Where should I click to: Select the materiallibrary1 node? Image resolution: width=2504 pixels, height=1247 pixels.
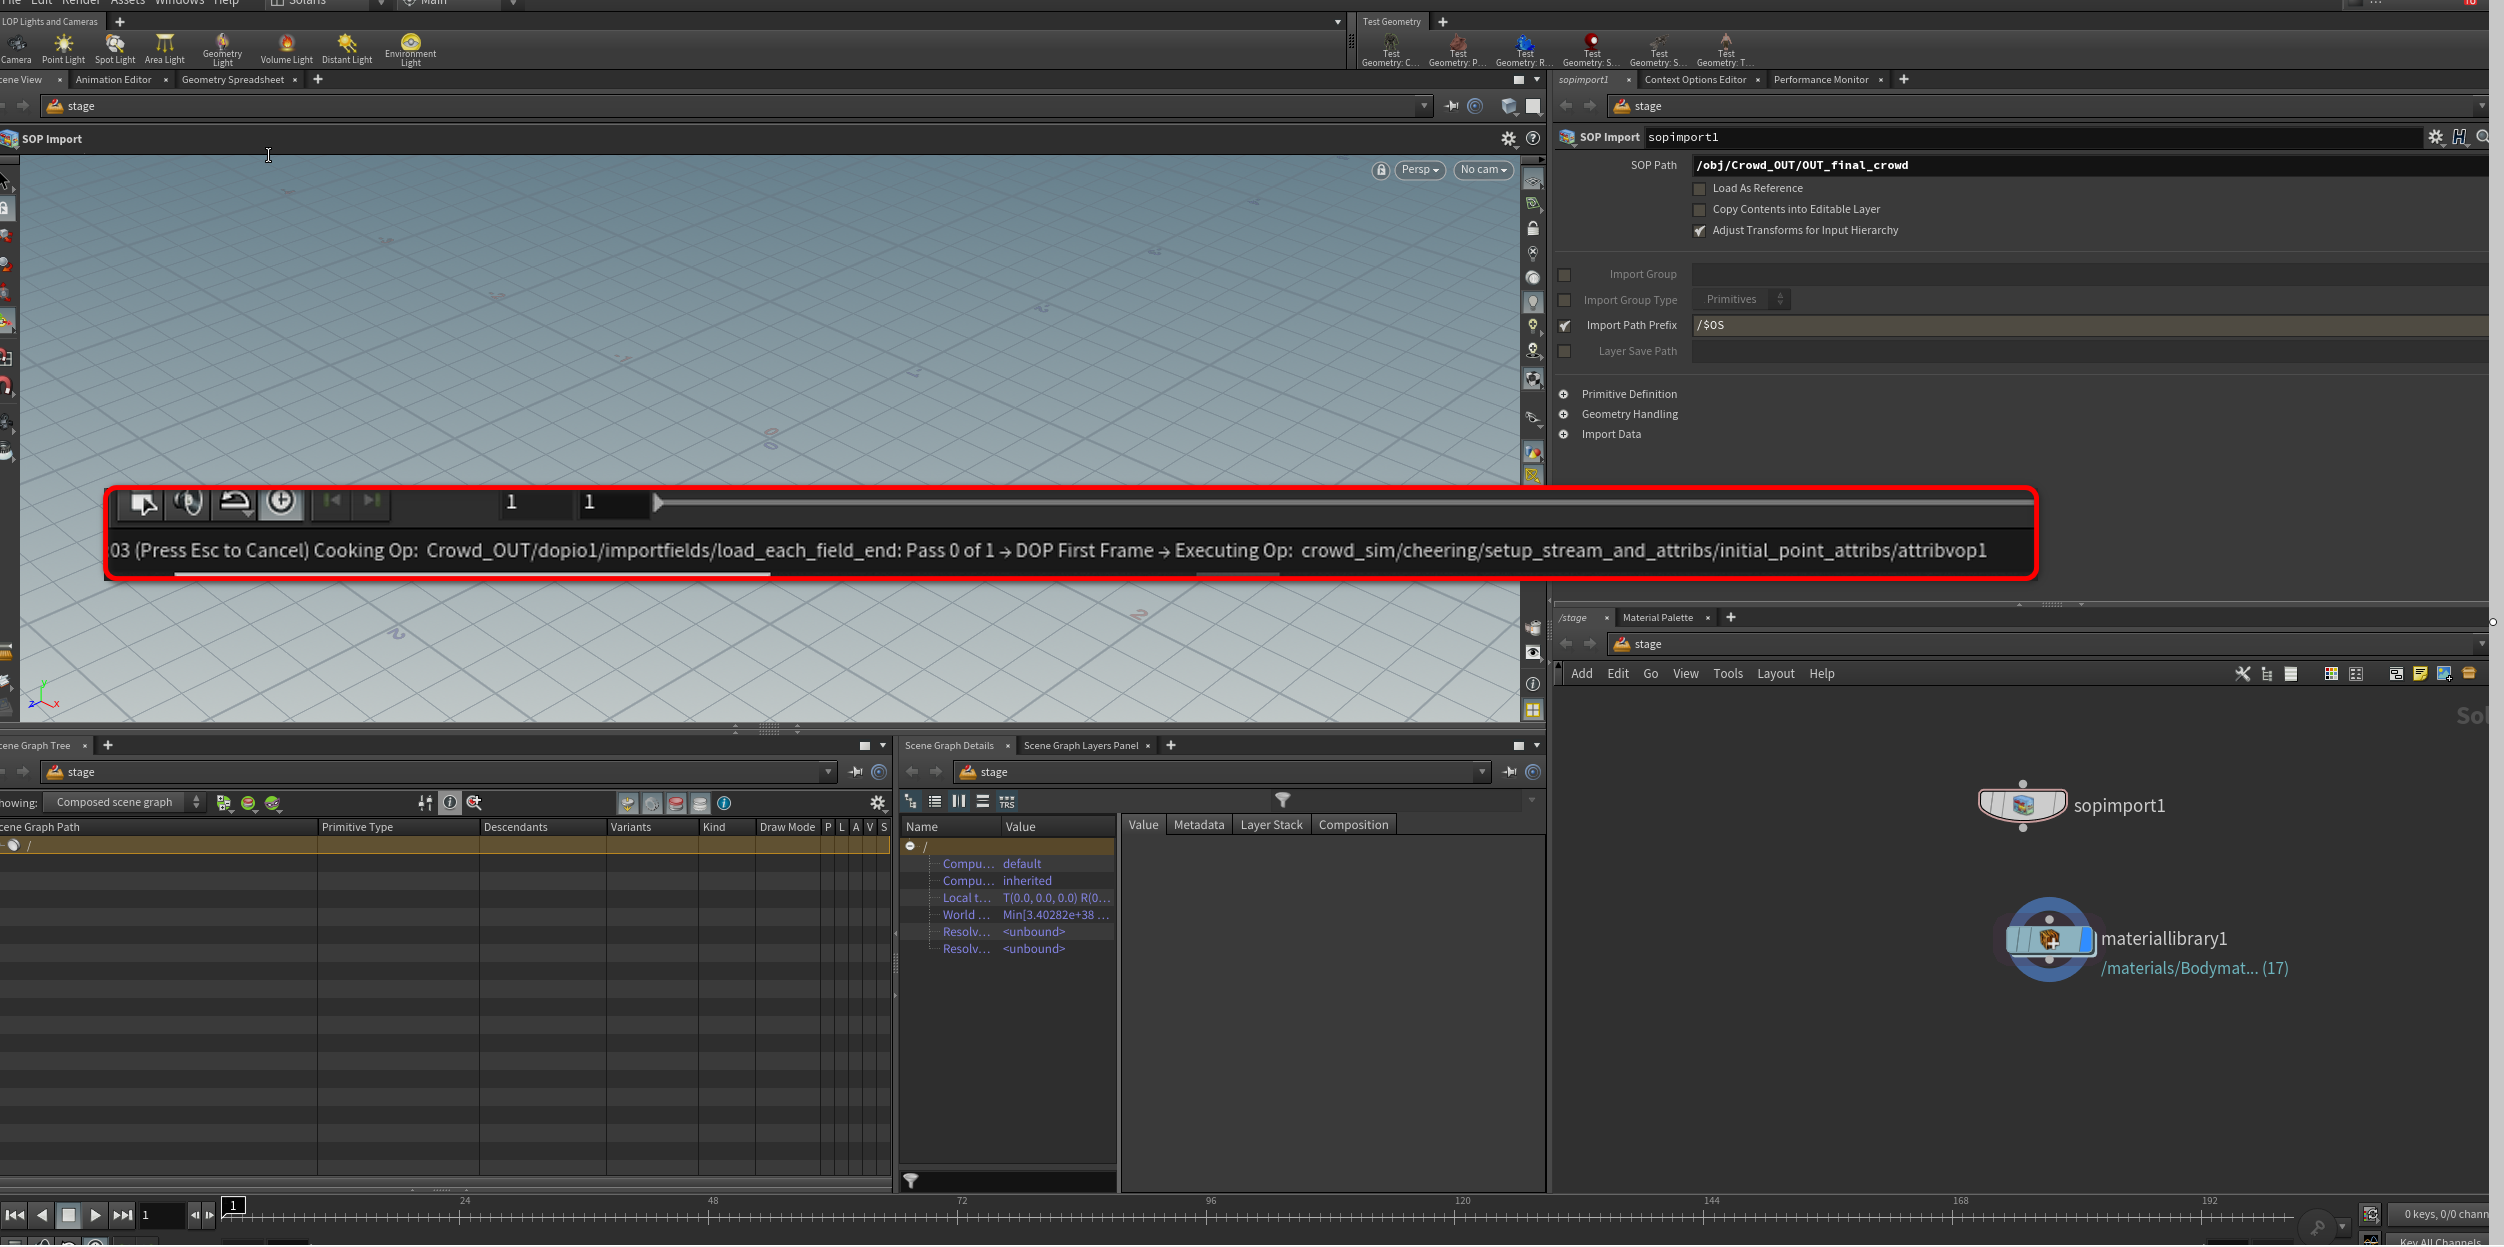pos(2048,941)
